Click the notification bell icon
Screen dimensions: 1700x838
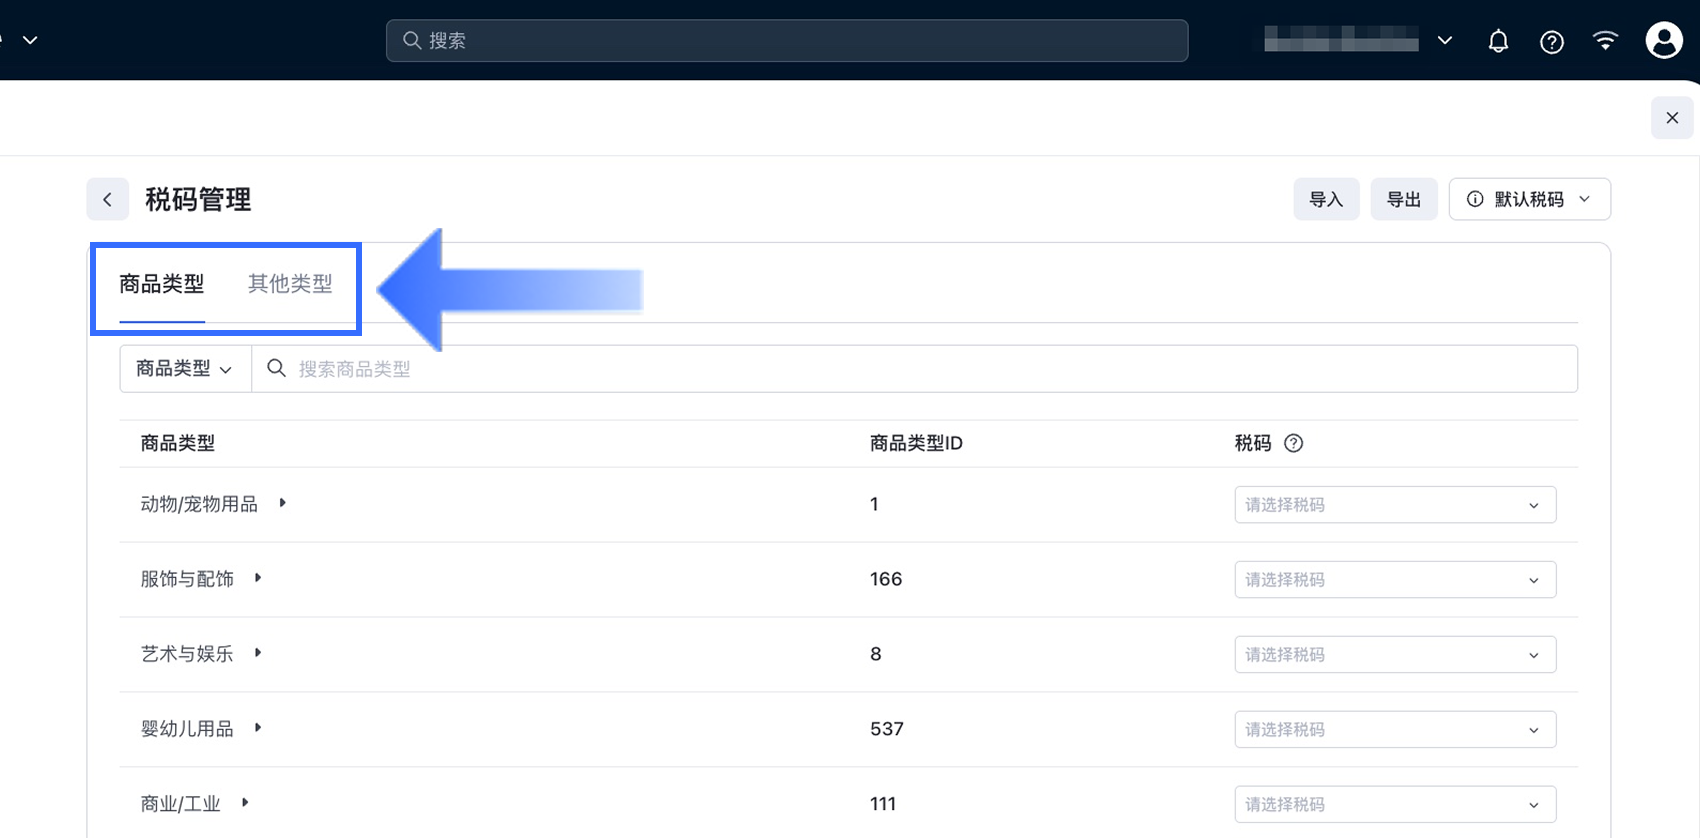click(1498, 41)
